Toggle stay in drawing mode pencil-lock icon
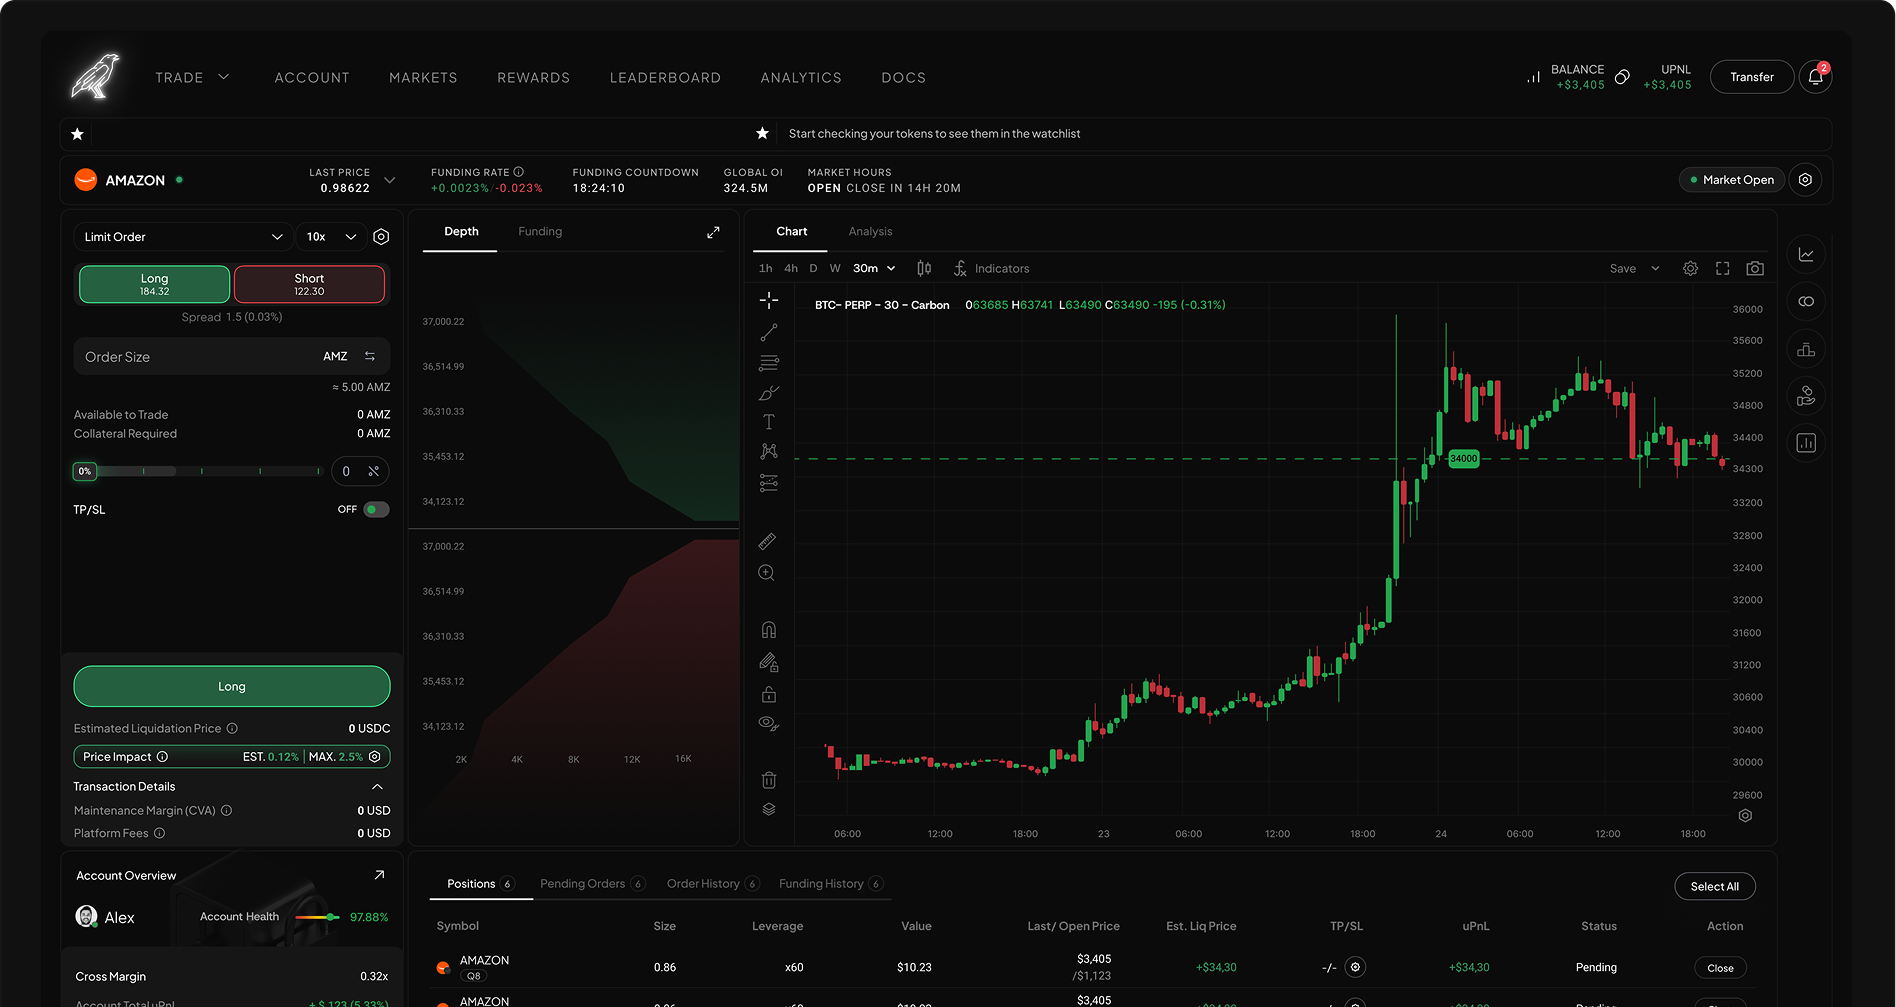This screenshot has width=1896, height=1007. coord(768,662)
